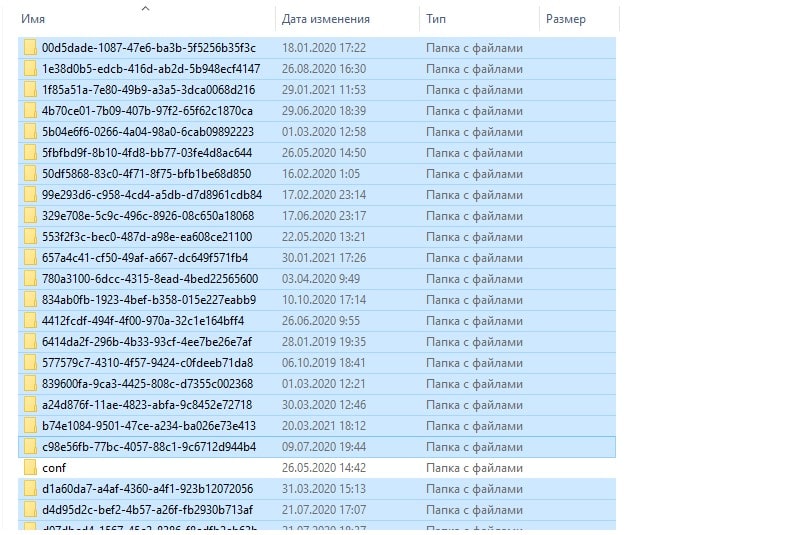Click the date 20.03.2021 18:12
The height and width of the screenshot is (535, 801).
click(324, 425)
